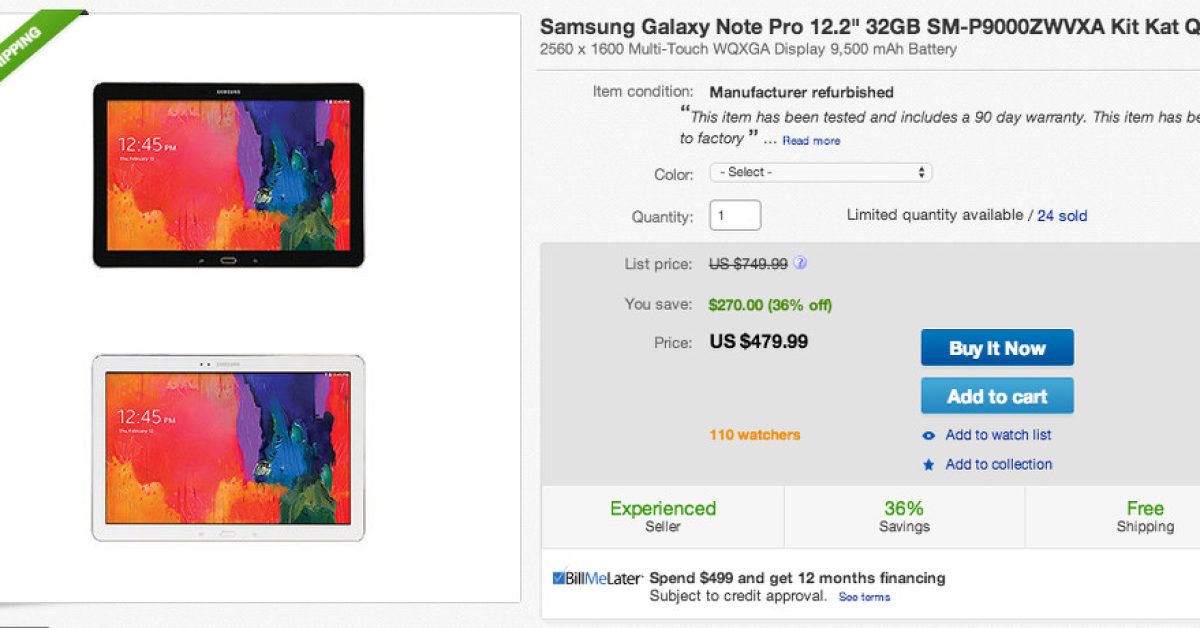Open the BillMeLater See terms link
This screenshot has width=1200, height=628.
click(864, 597)
